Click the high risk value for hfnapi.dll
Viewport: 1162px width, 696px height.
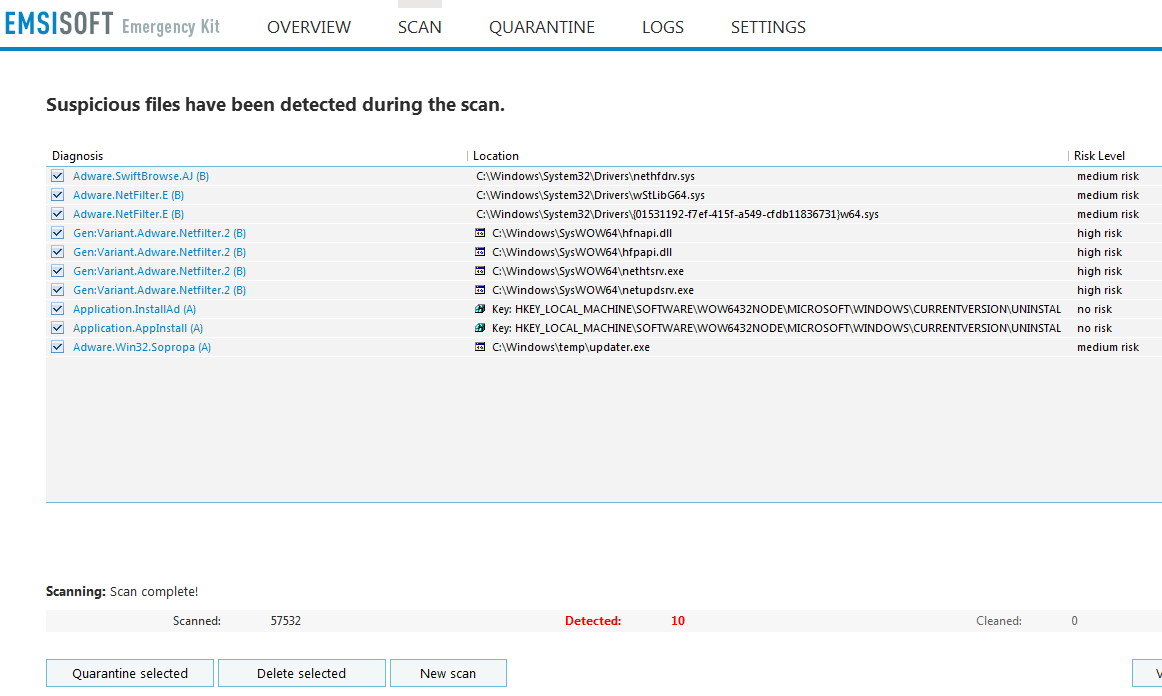point(1100,233)
